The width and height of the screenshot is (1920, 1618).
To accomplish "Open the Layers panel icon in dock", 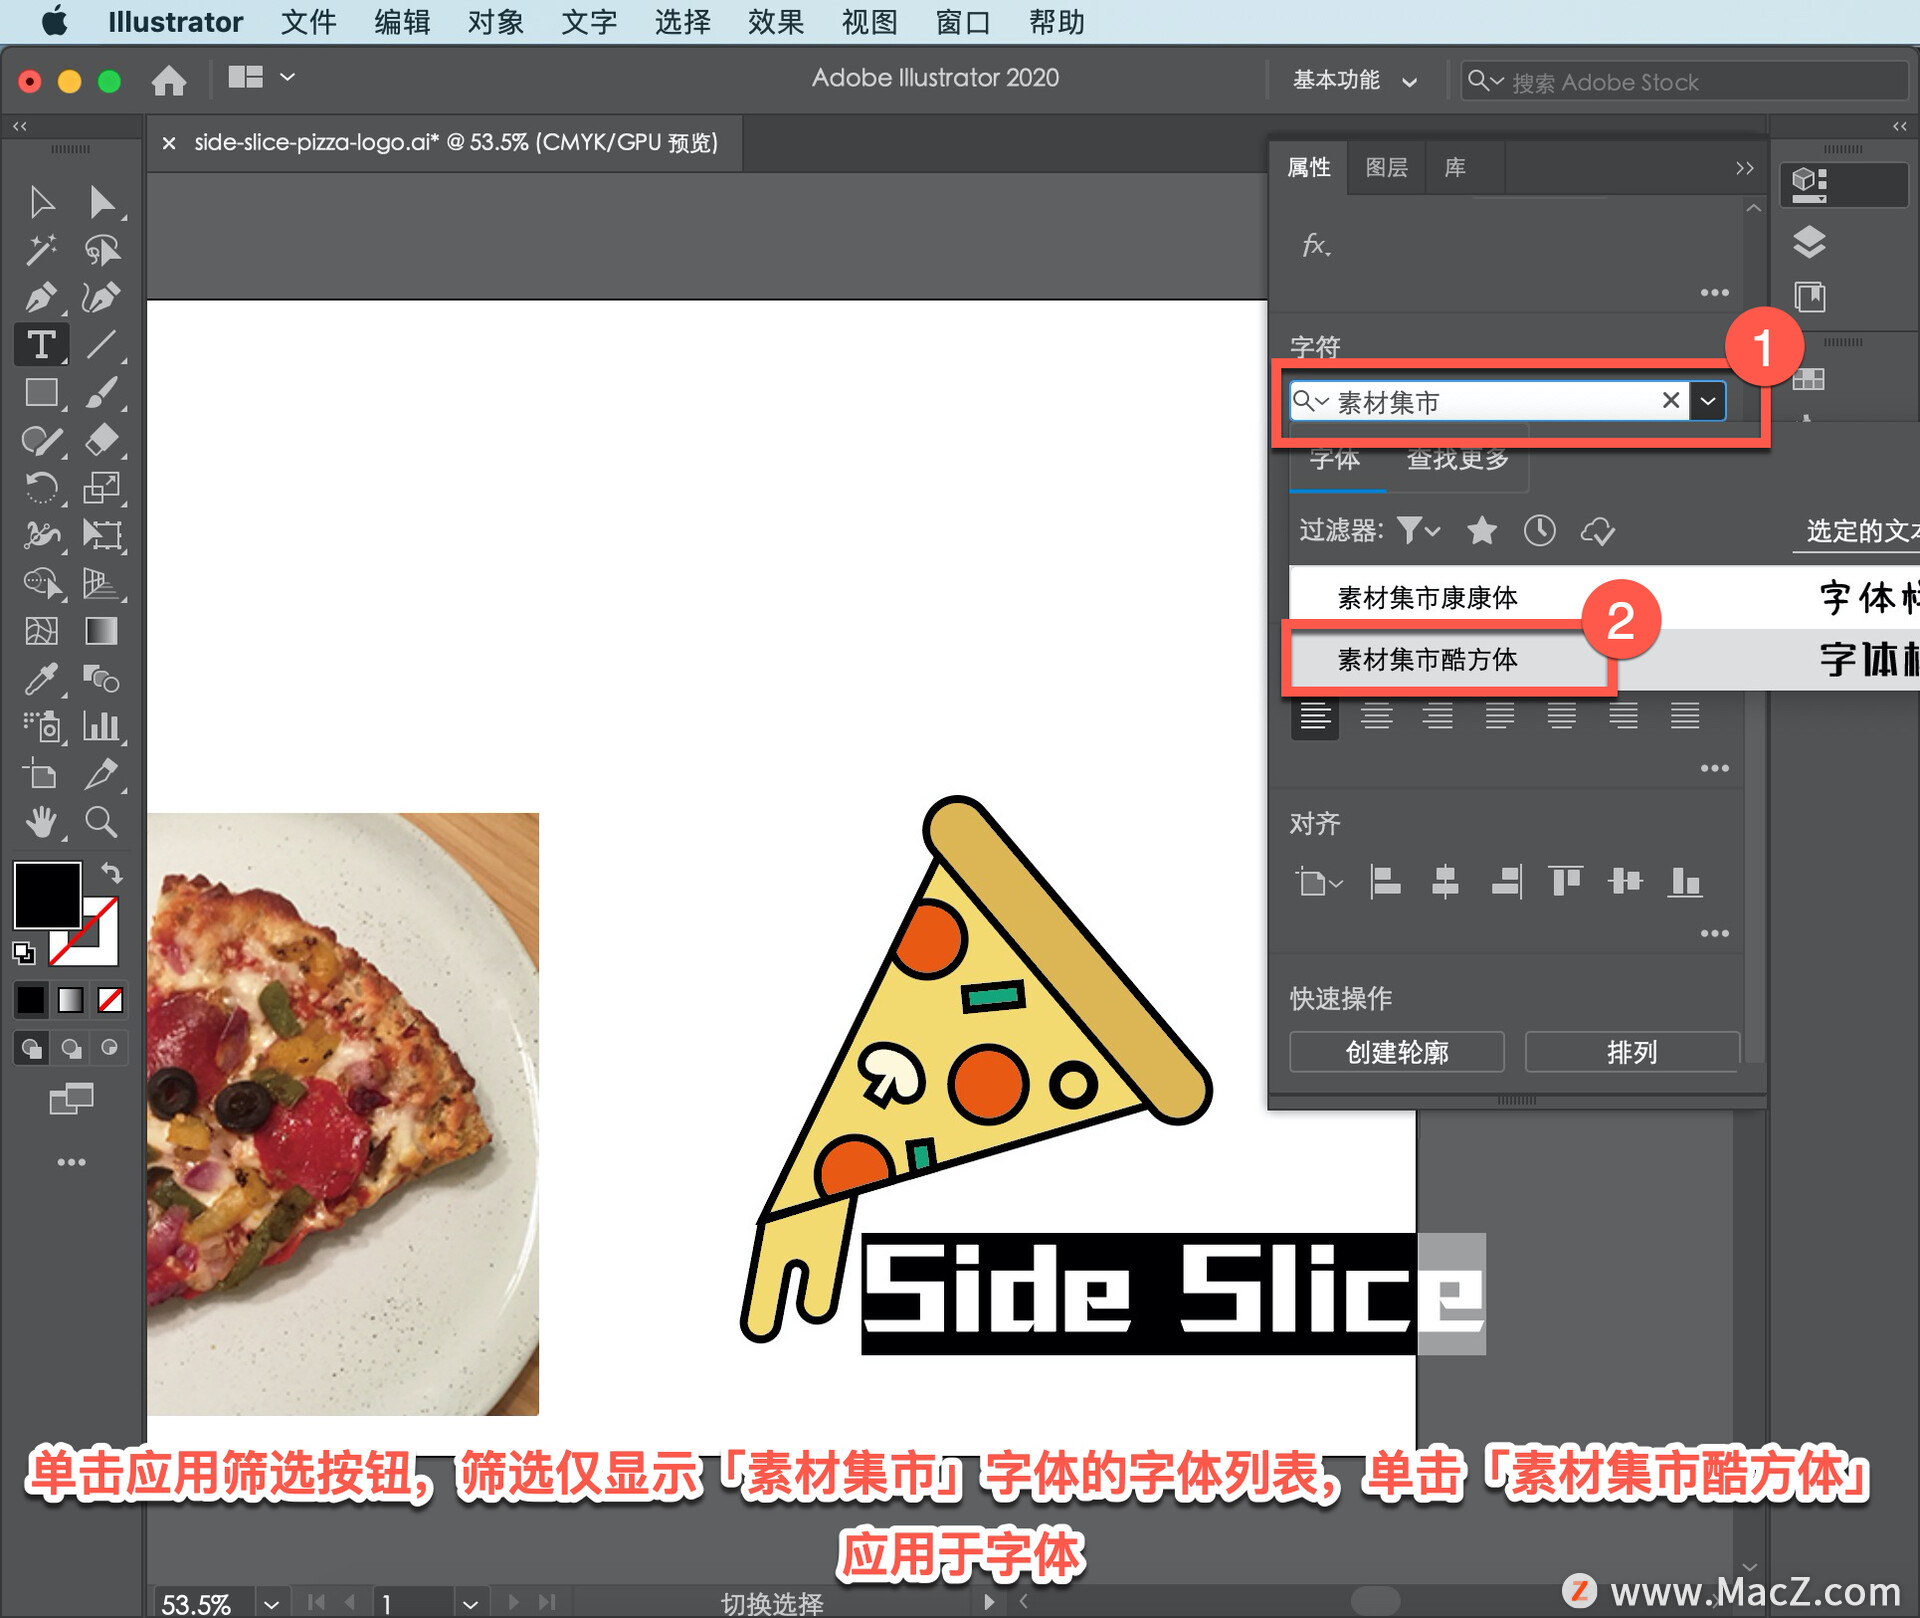I will click(x=1809, y=242).
